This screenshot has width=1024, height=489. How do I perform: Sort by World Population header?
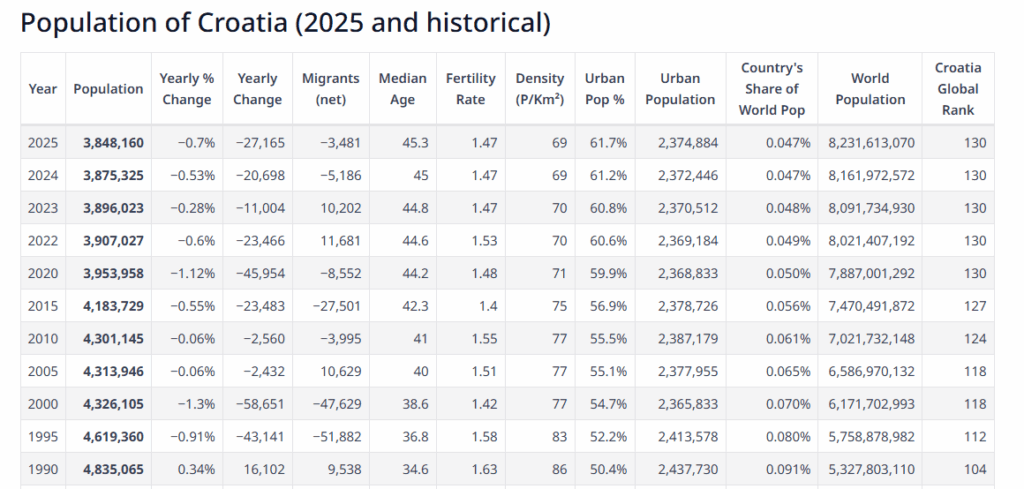click(870, 89)
